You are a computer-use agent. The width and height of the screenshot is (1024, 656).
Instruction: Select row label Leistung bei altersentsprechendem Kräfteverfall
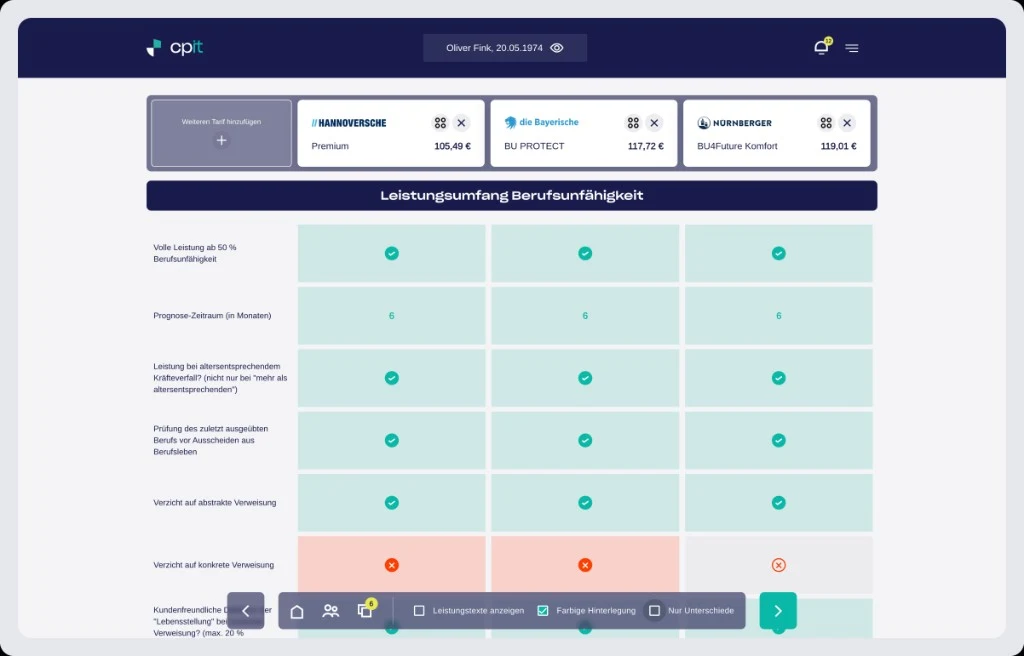(x=220, y=378)
